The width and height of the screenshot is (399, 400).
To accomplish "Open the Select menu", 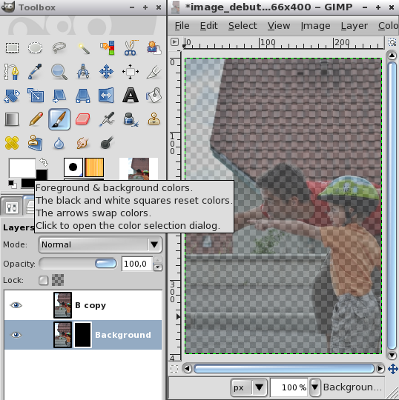I will (242, 26).
